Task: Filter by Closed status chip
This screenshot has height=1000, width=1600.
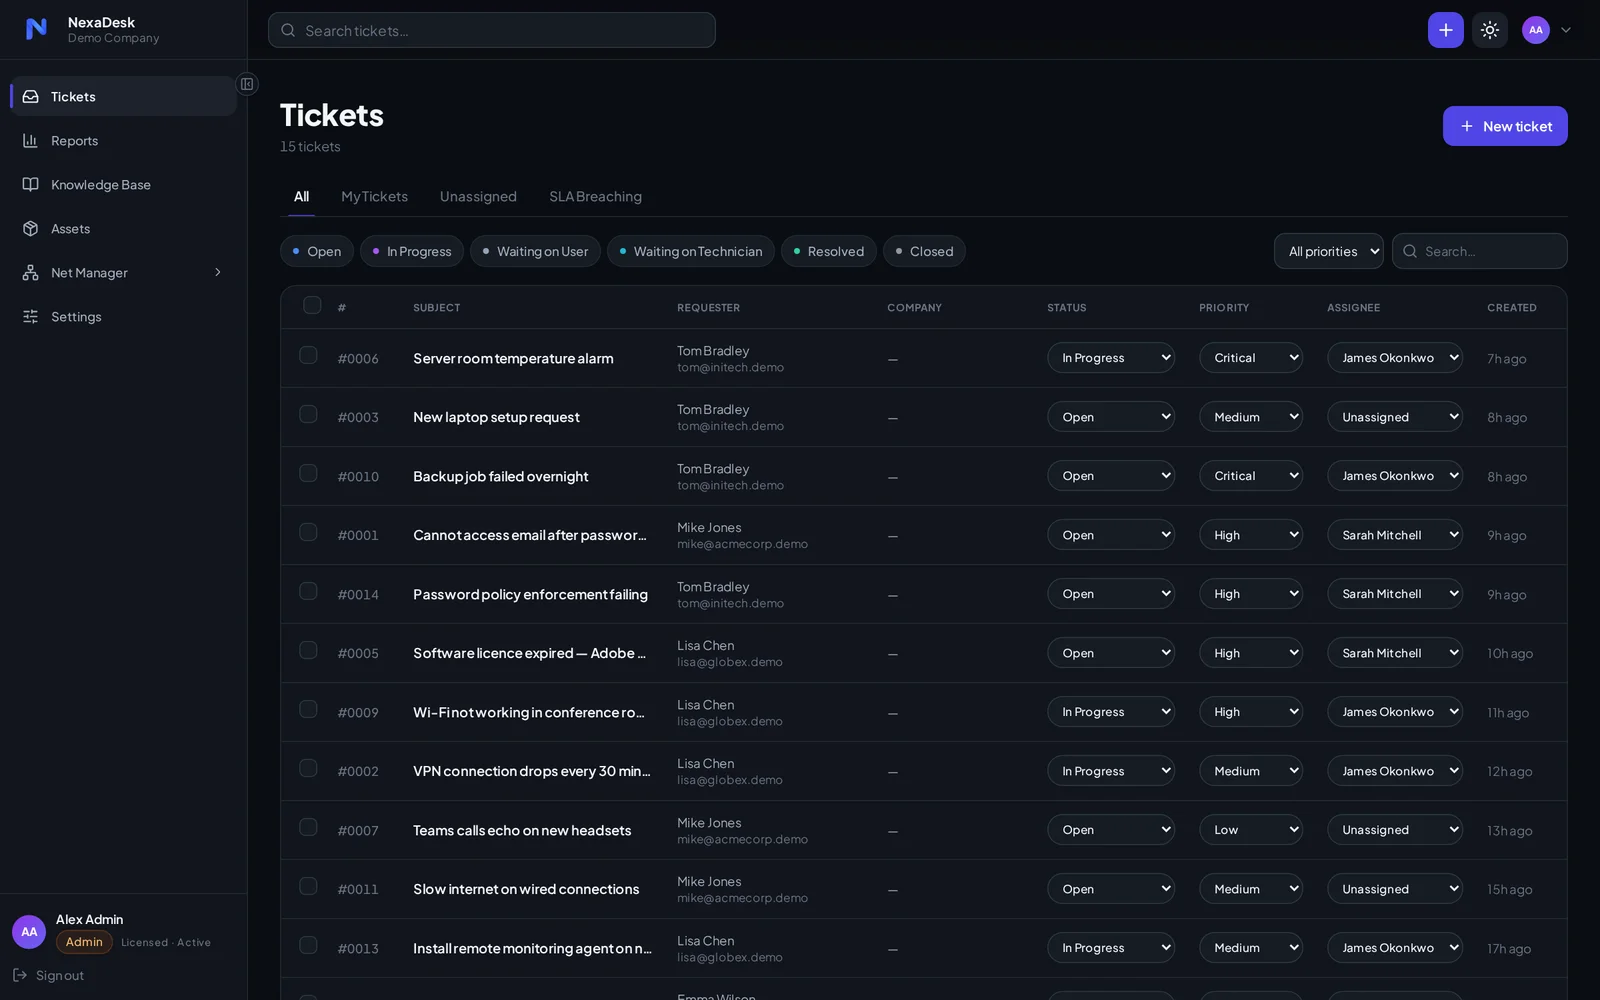Action: point(924,251)
